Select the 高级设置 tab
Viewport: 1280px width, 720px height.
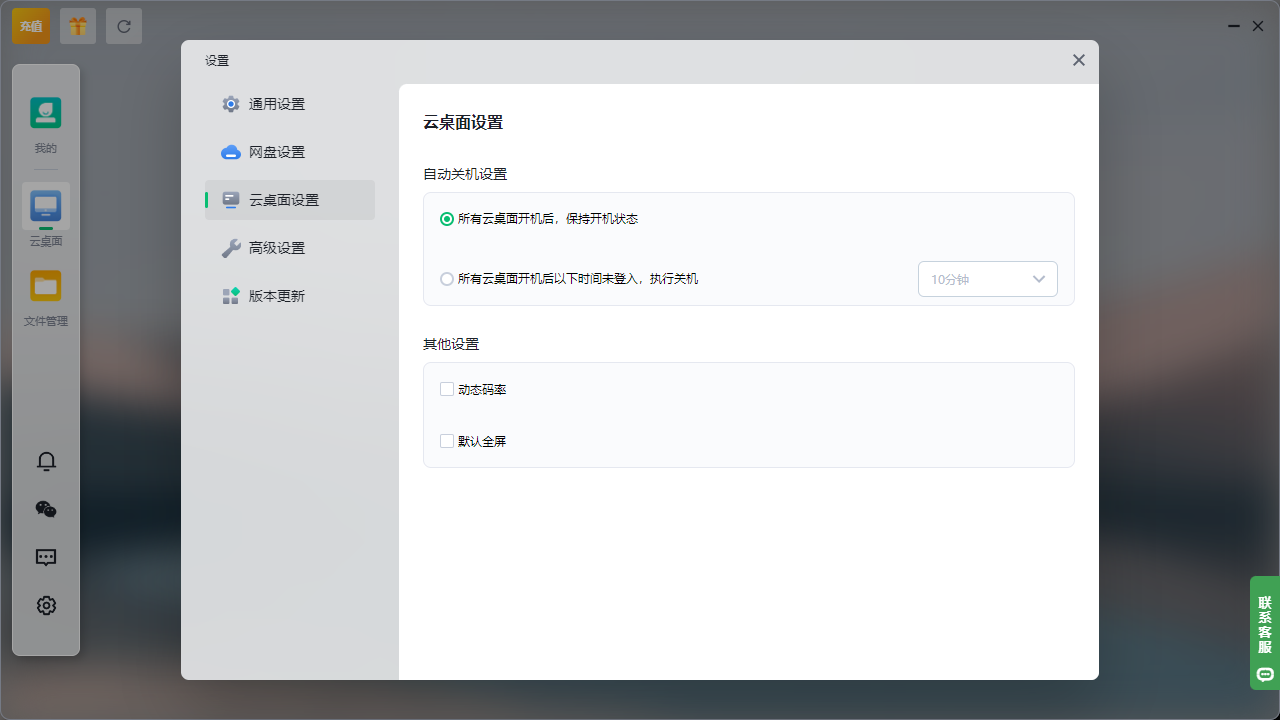coord(290,248)
